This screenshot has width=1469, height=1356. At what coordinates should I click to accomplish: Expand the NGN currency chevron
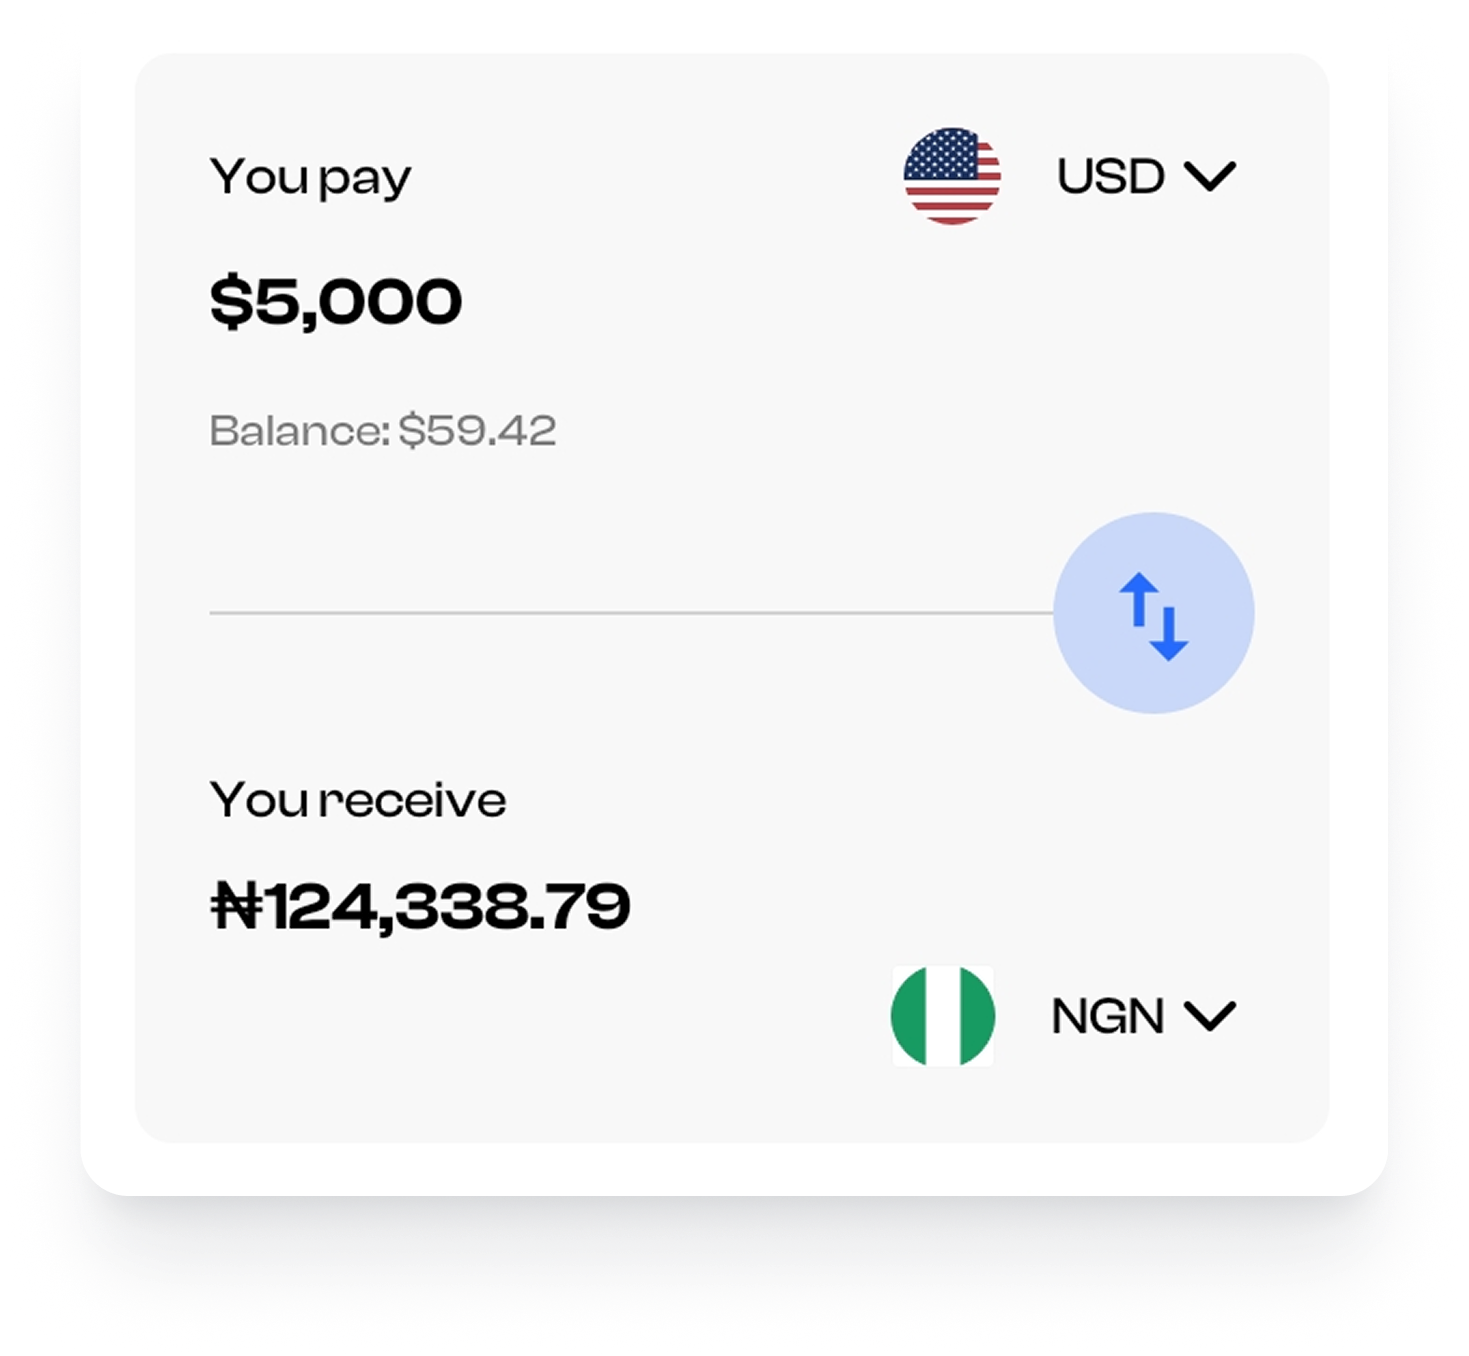tap(1210, 1017)
